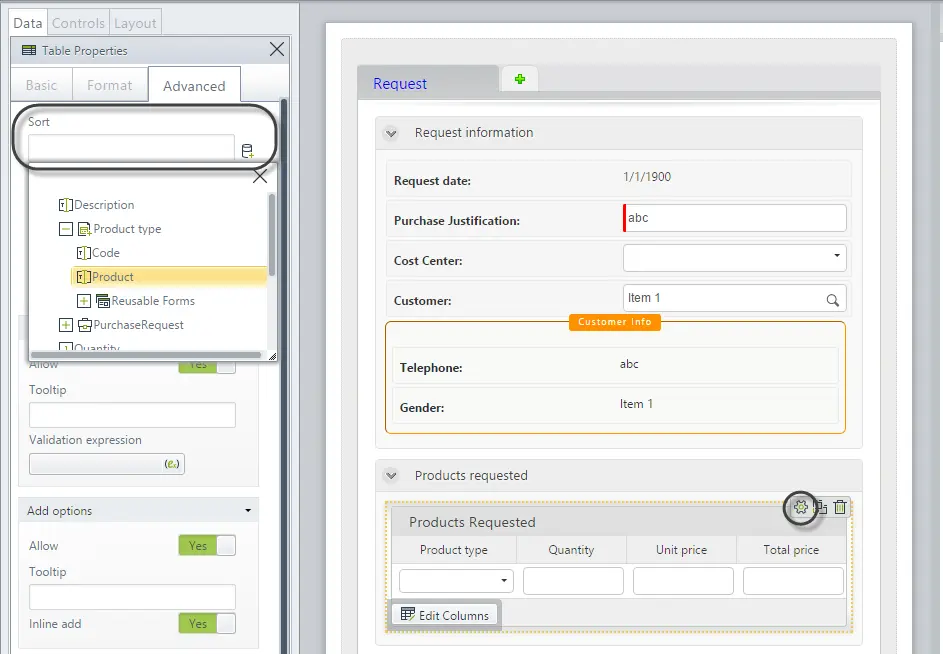
Task: Collapse the Product type tree node
Action: (66, 229)
